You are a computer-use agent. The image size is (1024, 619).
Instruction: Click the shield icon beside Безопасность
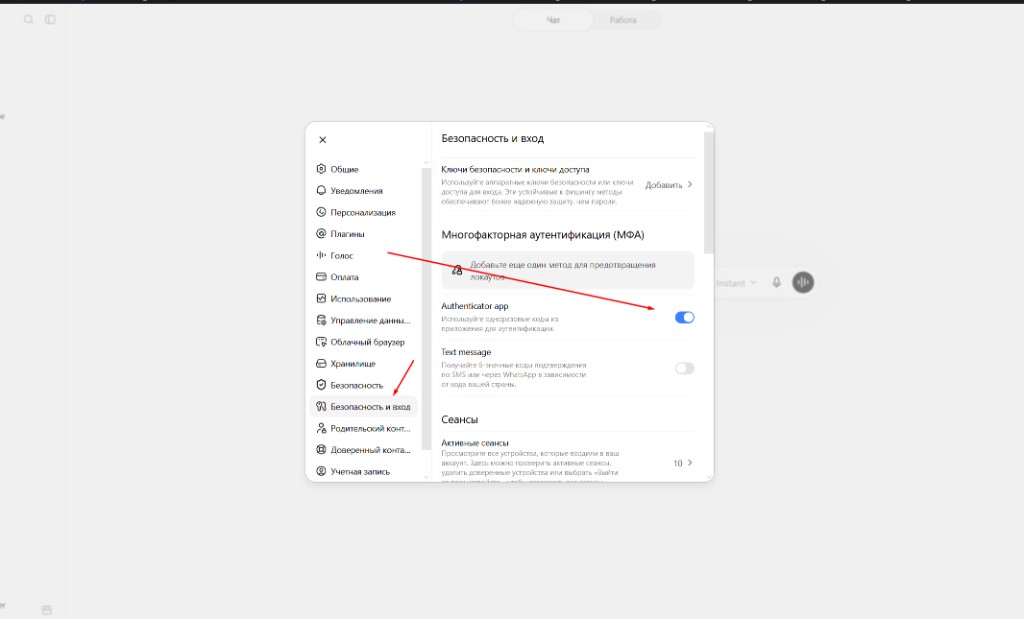pos(321,385)
